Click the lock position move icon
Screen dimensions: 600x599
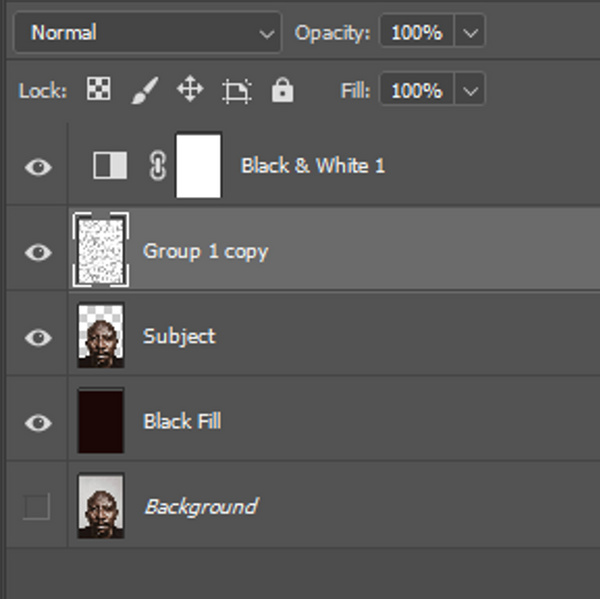tap(189, 91)
